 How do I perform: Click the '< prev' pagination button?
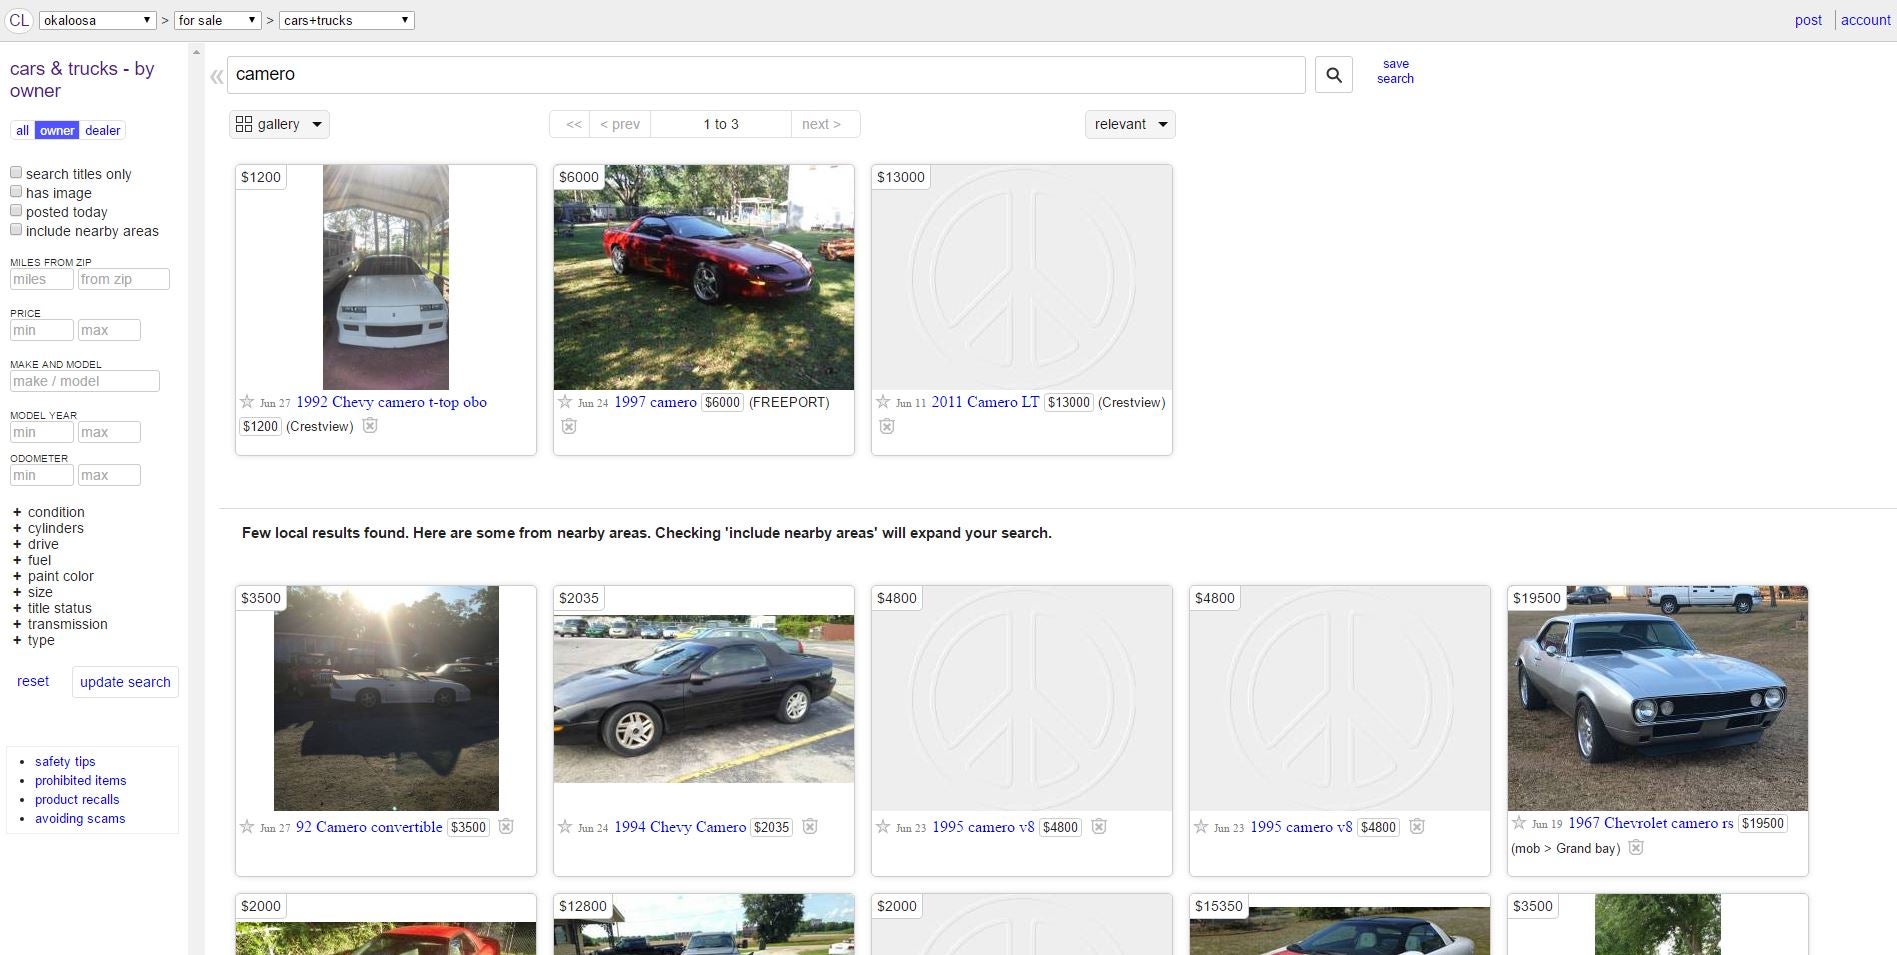(x=620, y=124)
